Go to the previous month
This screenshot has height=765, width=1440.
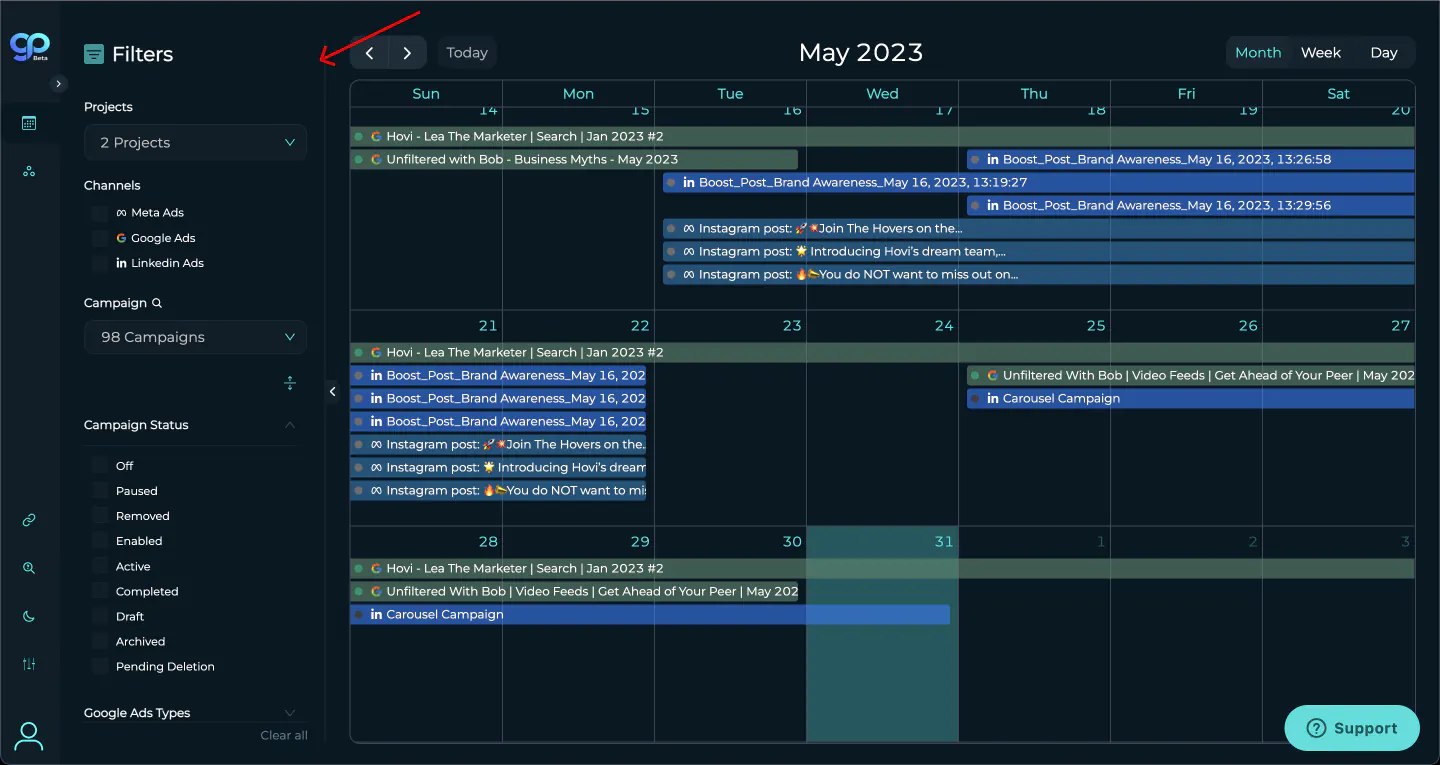point(370,53)
